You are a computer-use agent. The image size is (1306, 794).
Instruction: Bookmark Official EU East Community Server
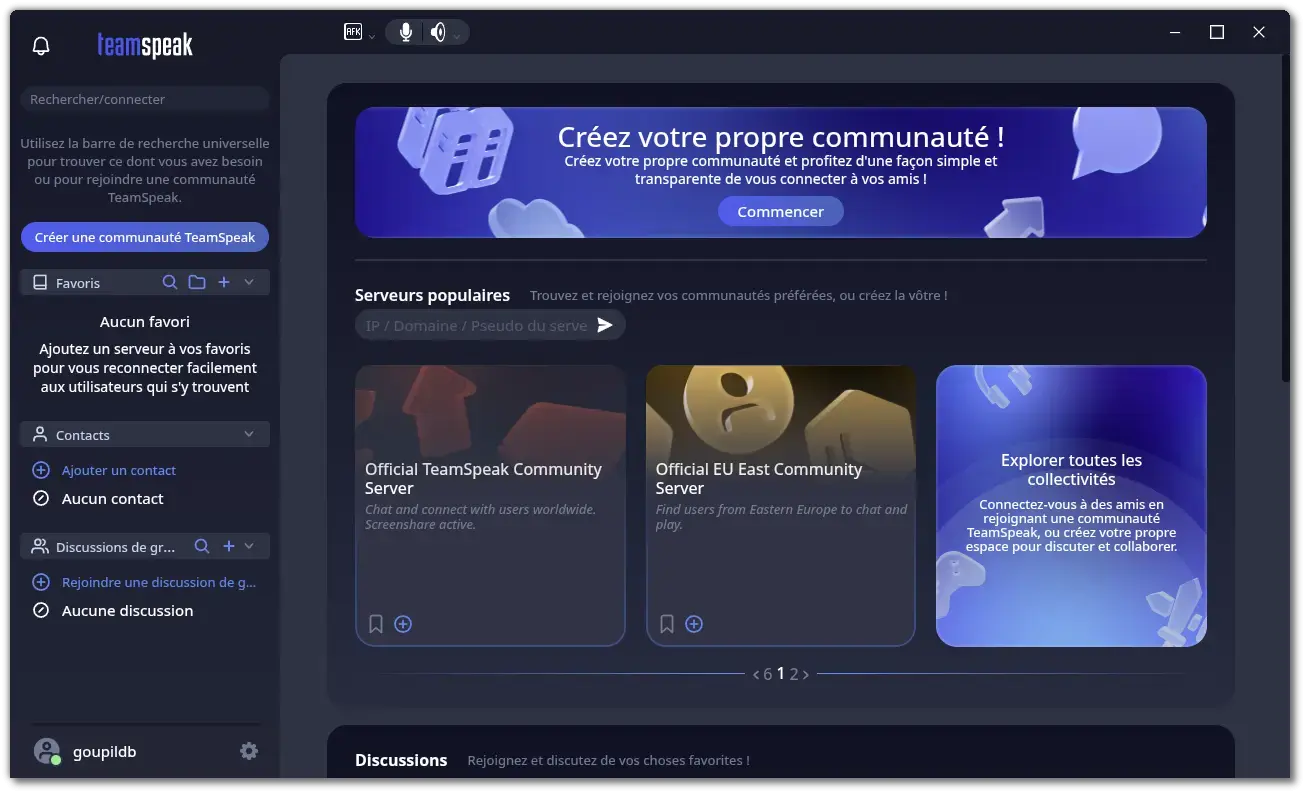667,624
